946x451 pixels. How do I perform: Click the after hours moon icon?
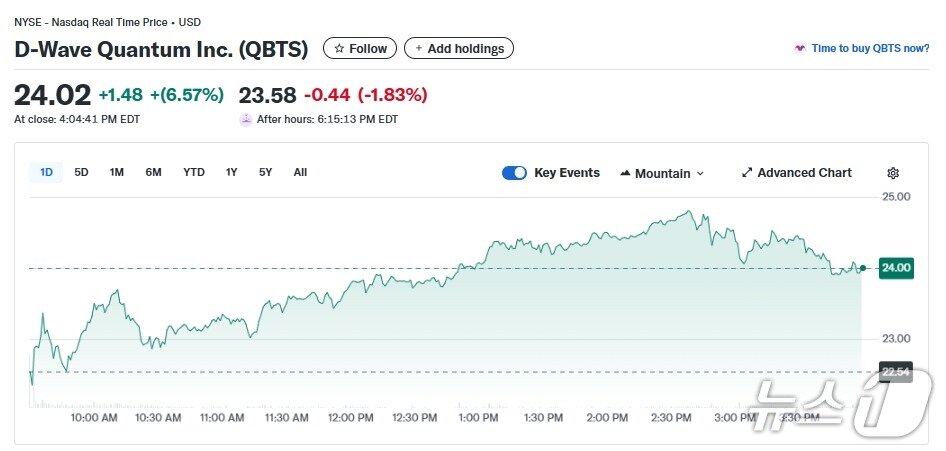pos(246,119)
